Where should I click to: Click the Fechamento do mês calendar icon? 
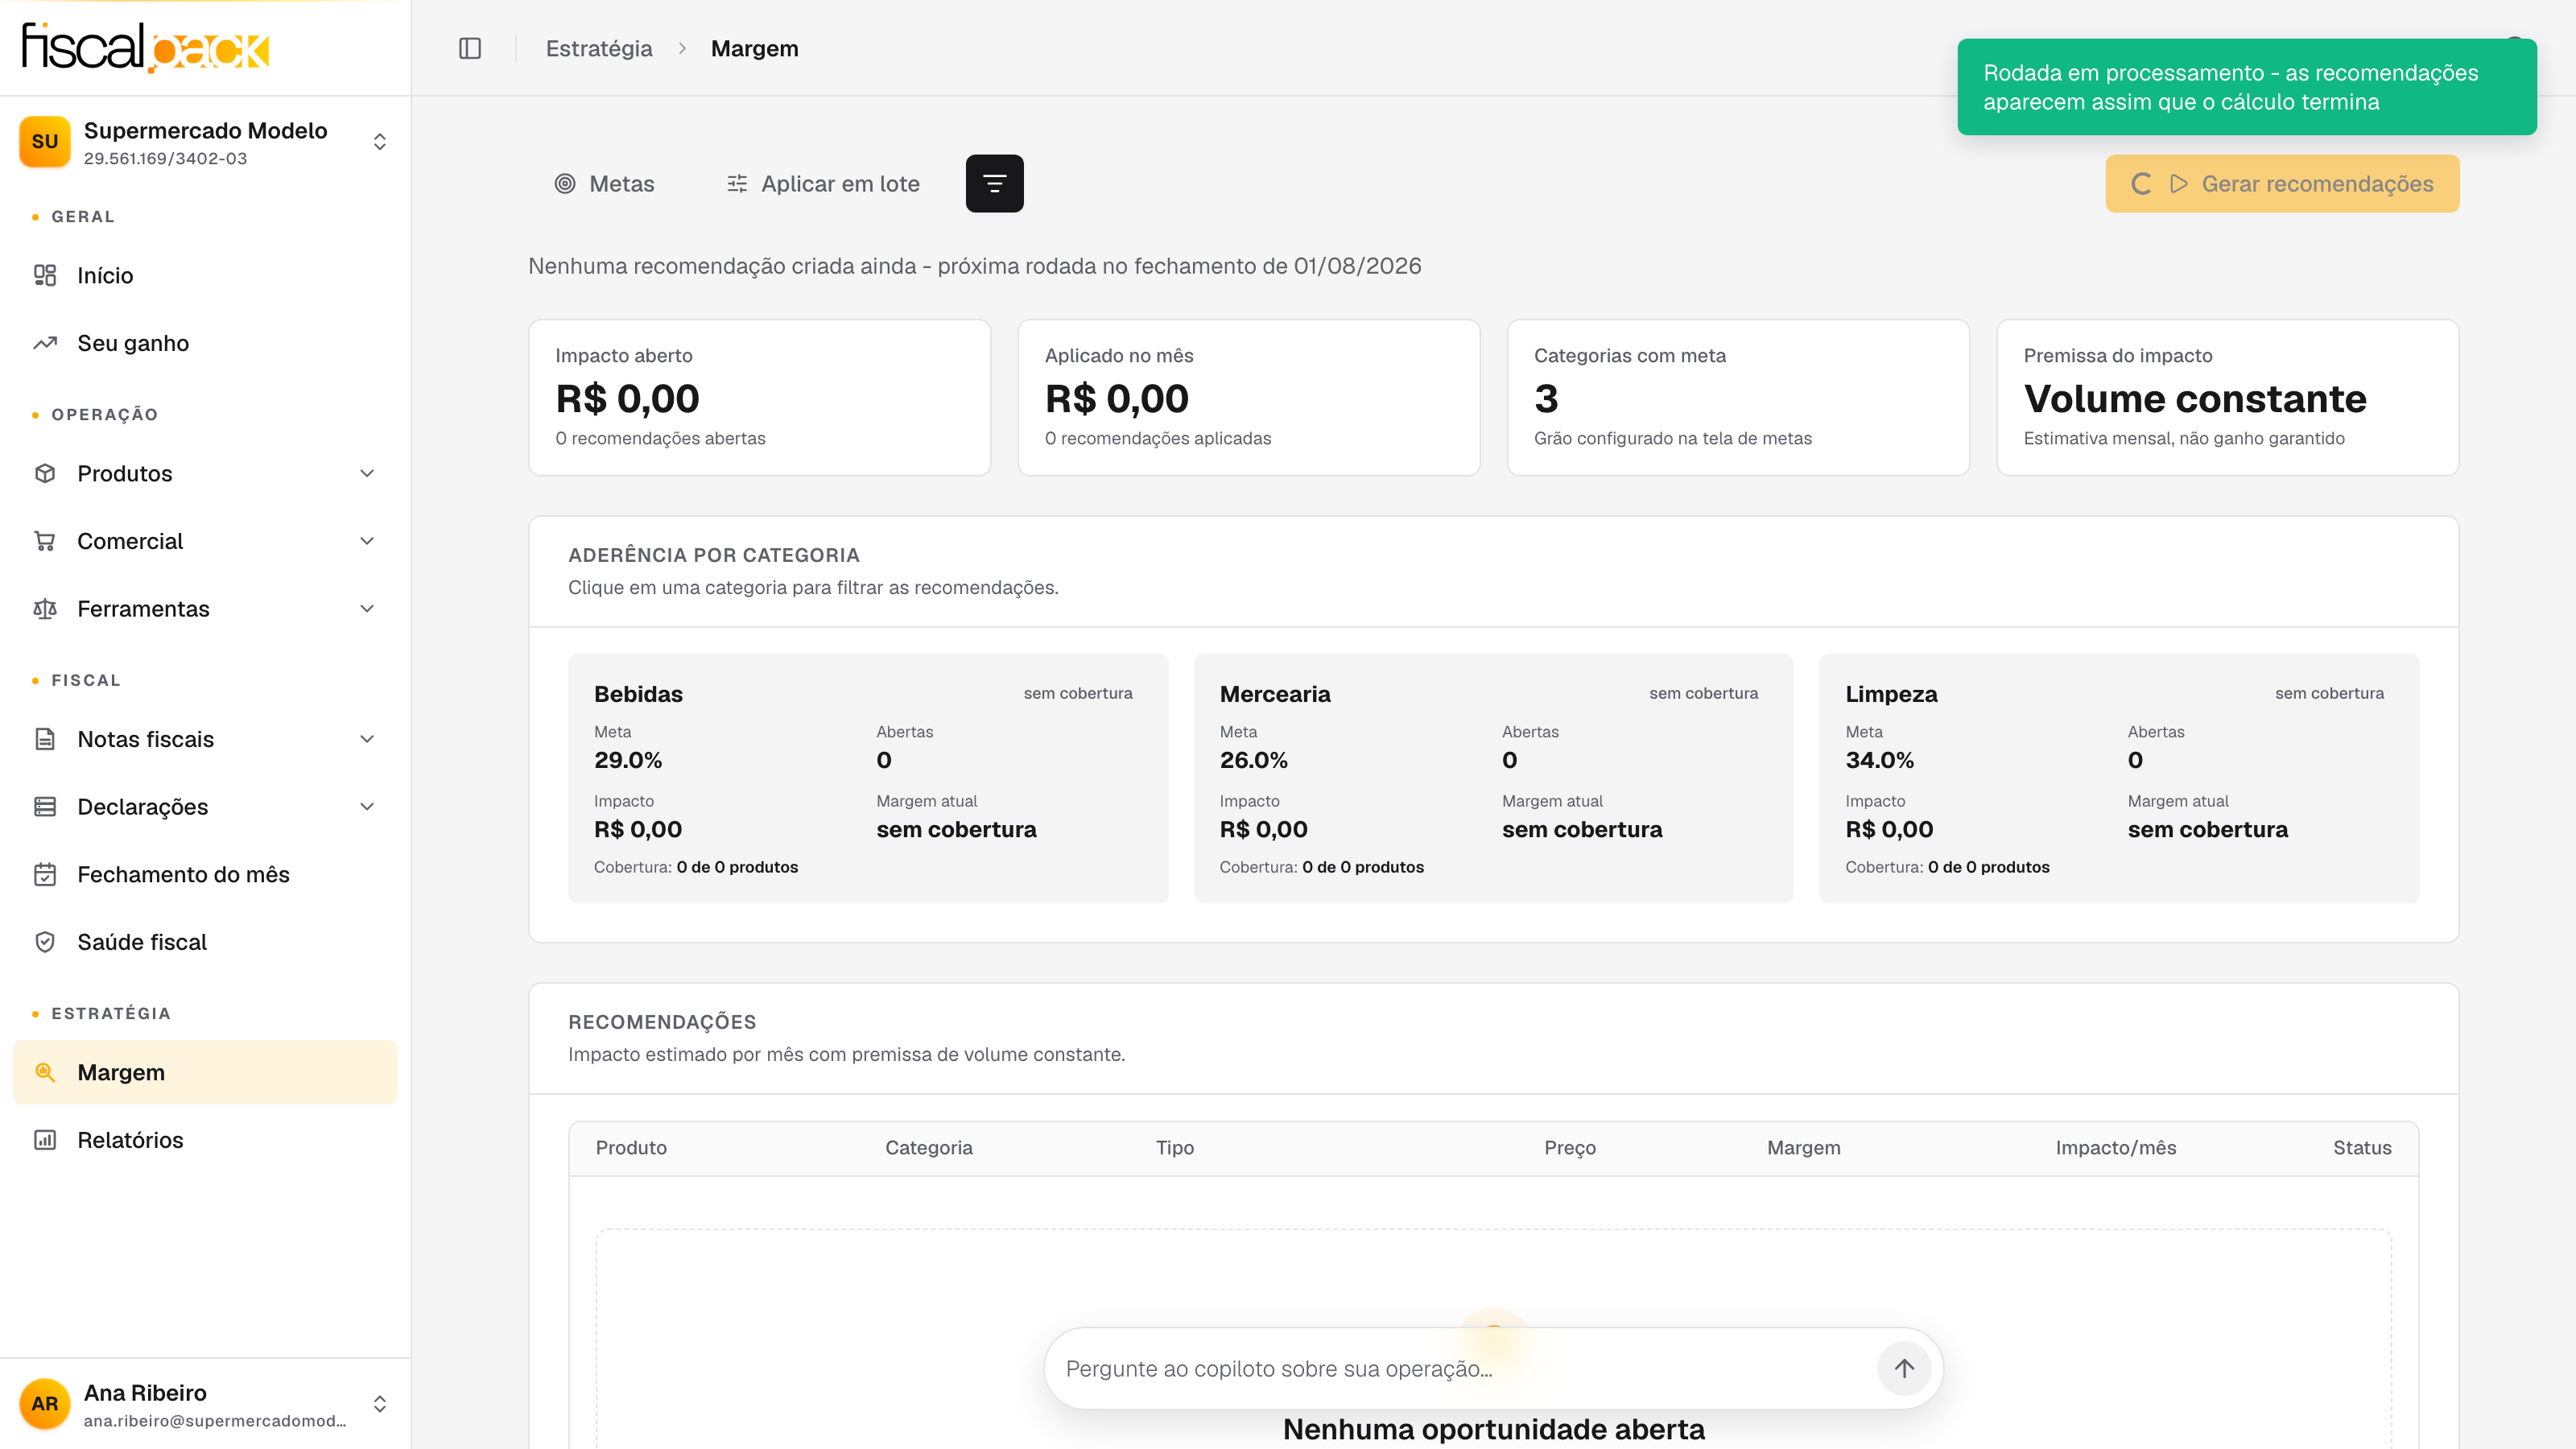[45, 875]
